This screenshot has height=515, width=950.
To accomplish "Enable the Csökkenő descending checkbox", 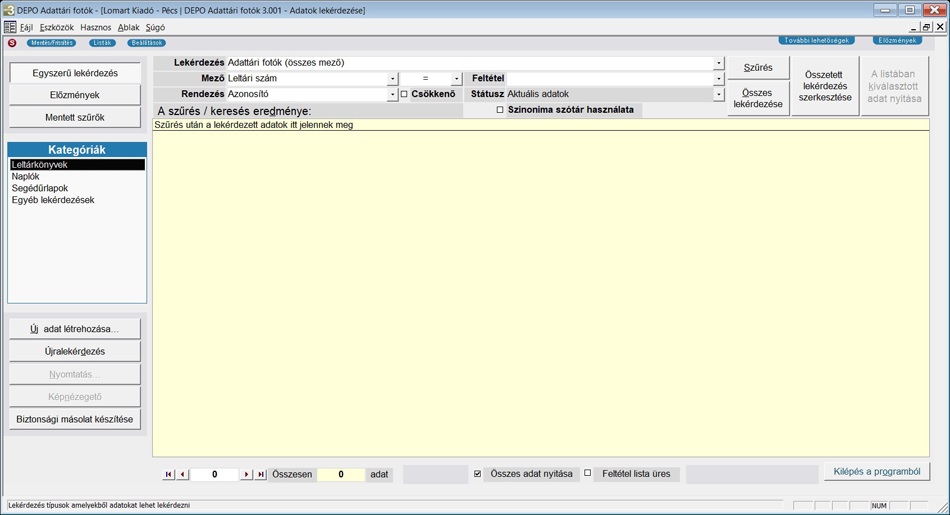I will tap(404, 94).
